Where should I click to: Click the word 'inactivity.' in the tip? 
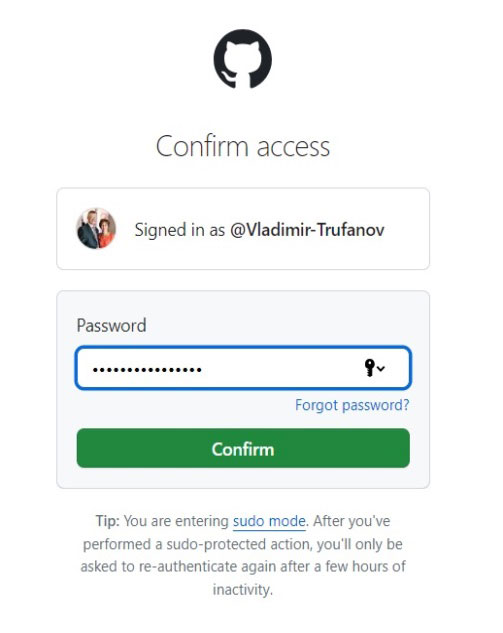pyautogui.click(x=243, y=589)
